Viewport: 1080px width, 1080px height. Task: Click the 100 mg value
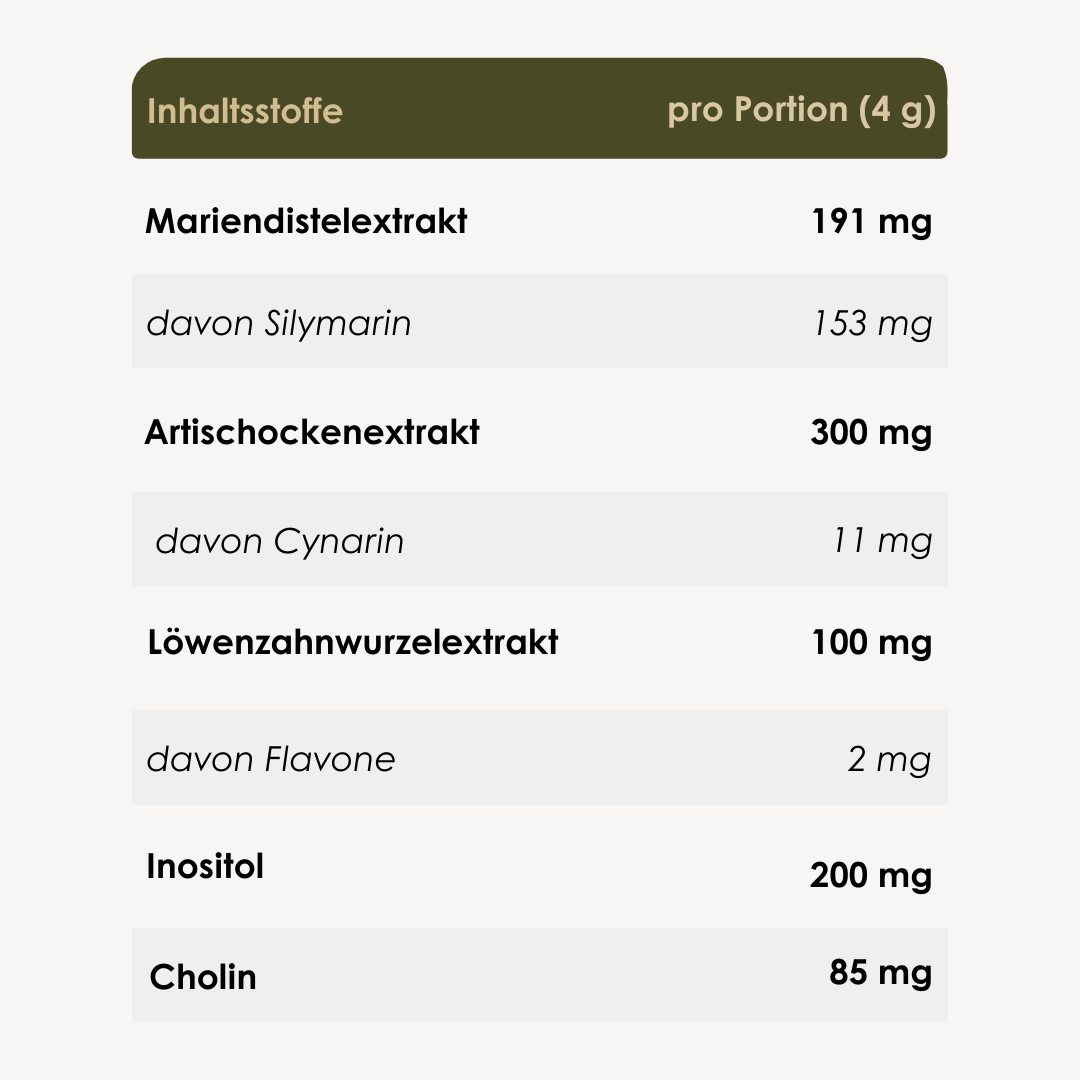coord(871,642)
